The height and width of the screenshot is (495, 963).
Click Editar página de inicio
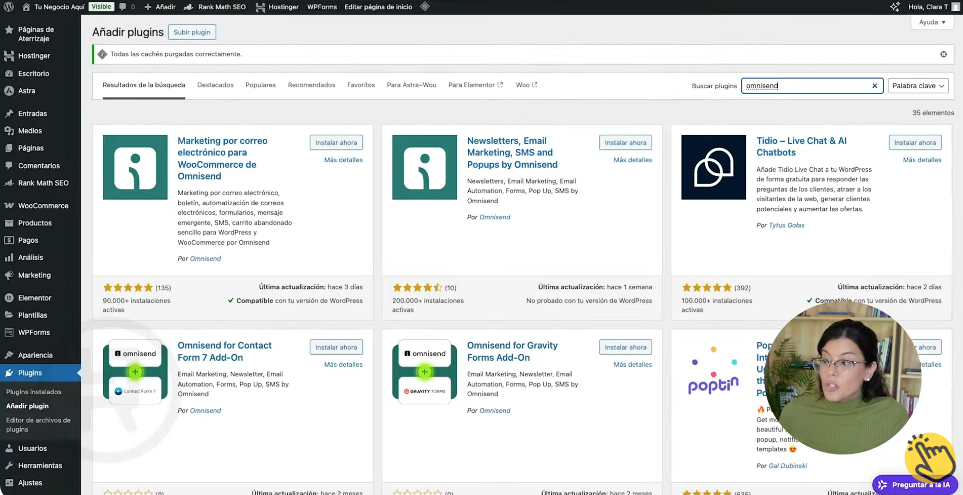[378, 7]
